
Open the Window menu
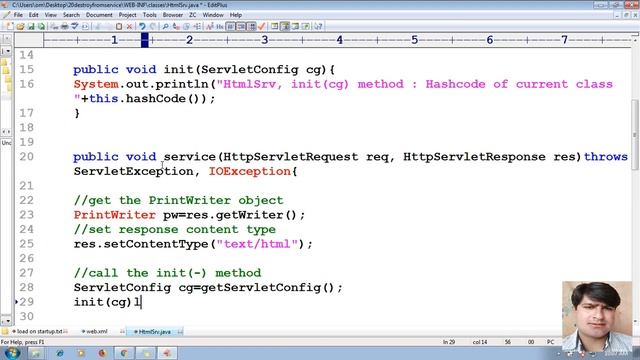point(213,15)
